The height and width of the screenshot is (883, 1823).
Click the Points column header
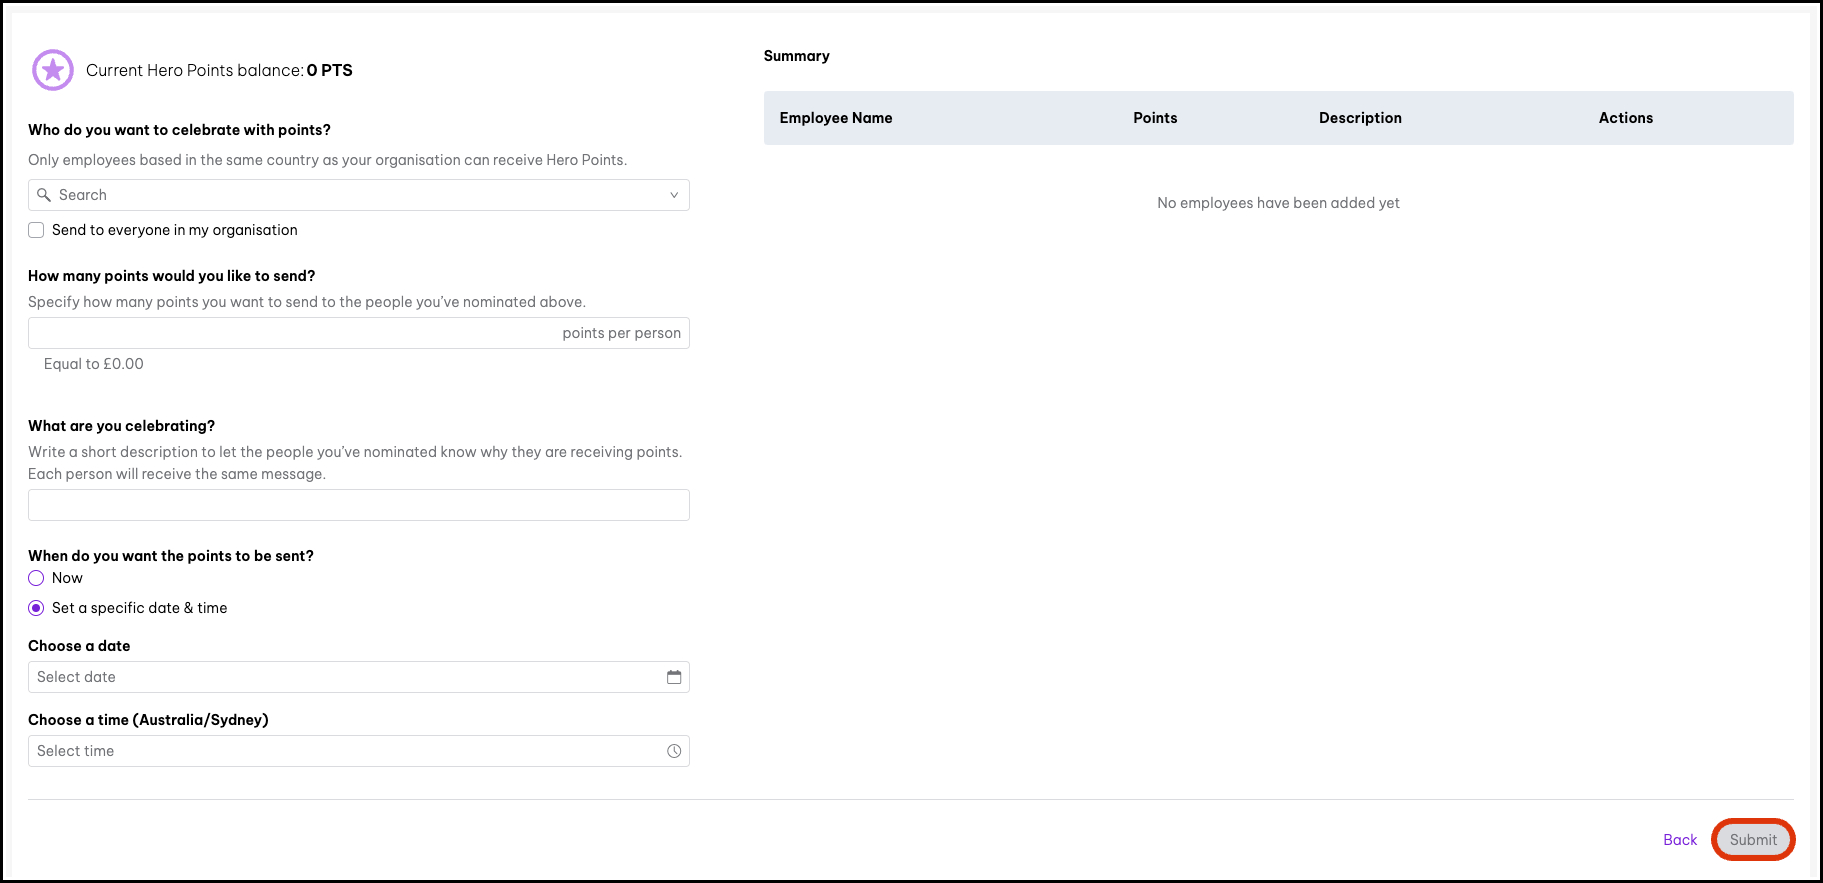coord(1155,118)
